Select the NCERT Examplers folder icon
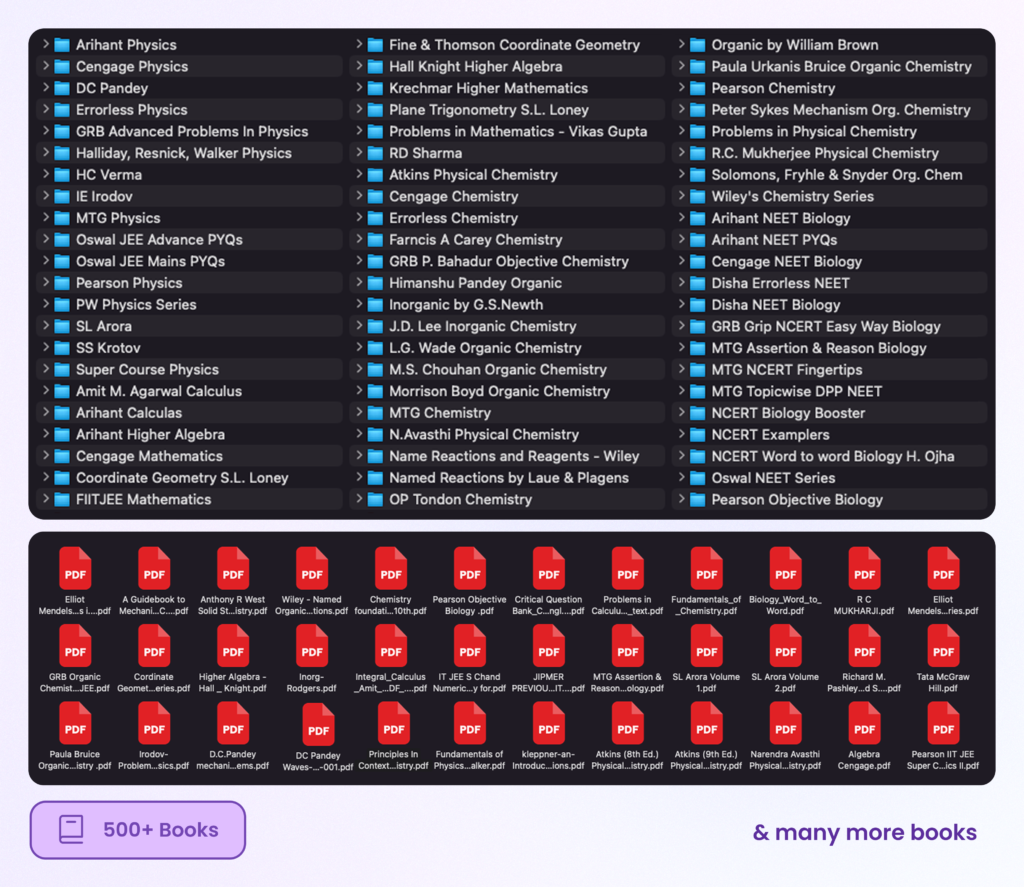The height and width of the screenshot is (887, 1024). pos(697,435)
